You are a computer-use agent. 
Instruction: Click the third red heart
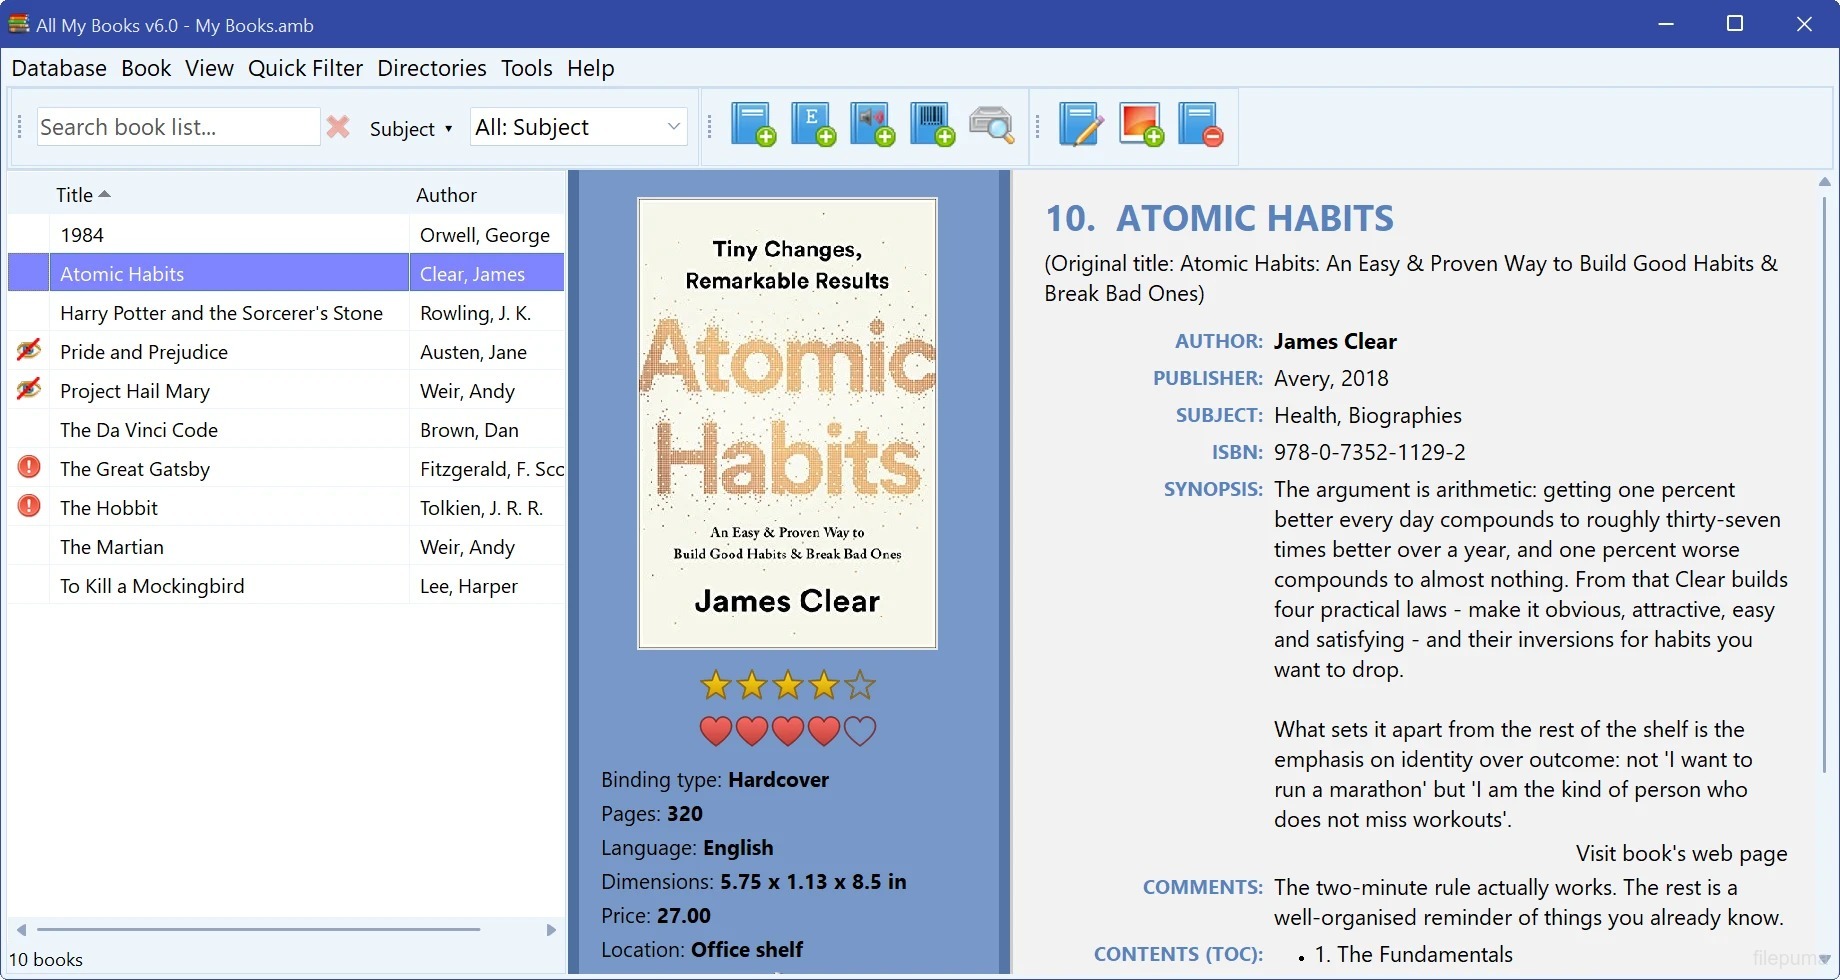coord(788,731)
